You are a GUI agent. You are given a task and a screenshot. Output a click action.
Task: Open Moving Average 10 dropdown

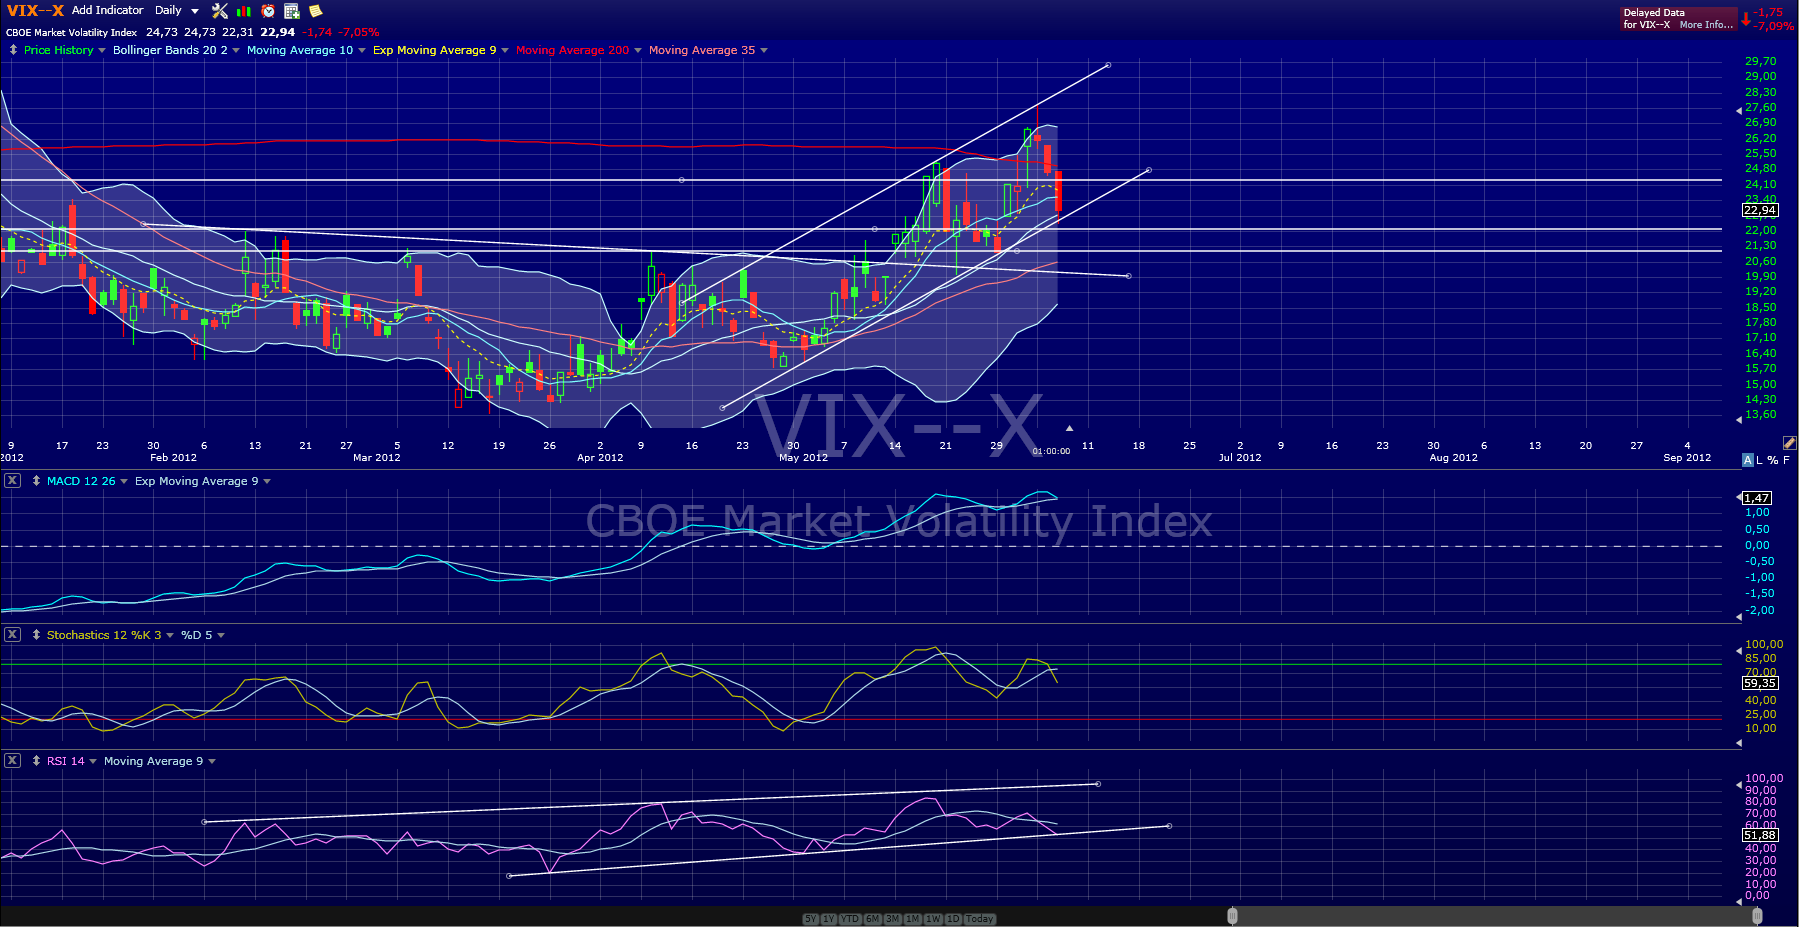(362, 51)
